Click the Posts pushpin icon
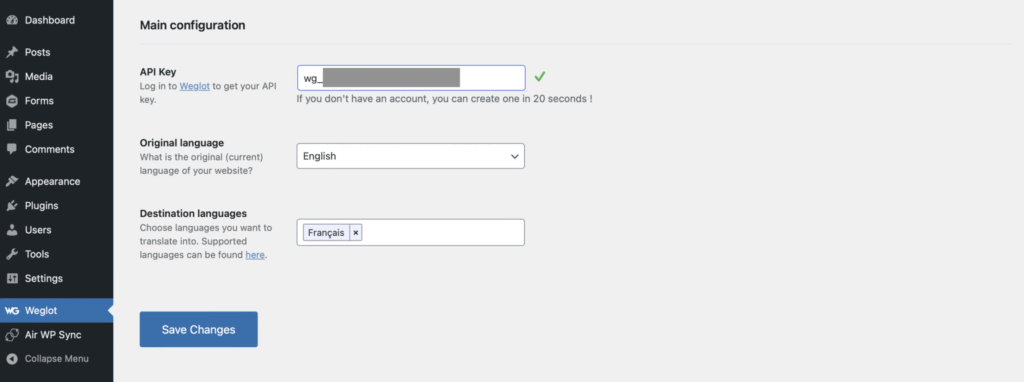 tap(12, 52)
